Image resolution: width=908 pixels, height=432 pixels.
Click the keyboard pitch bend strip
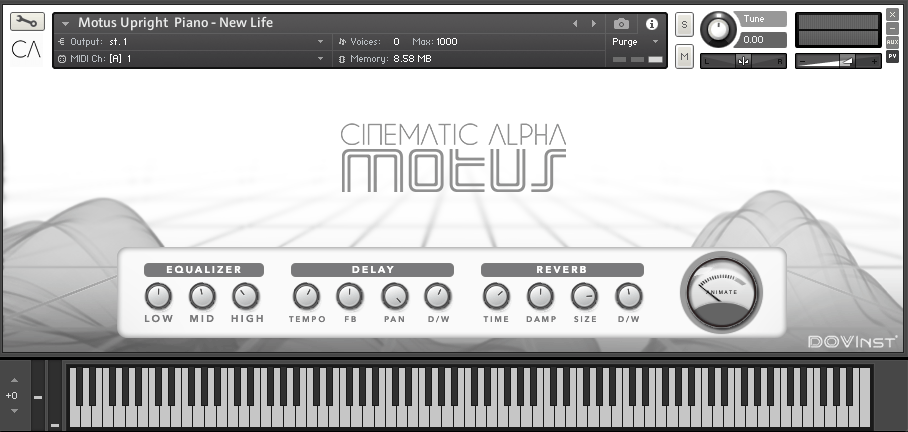(38, 396)
